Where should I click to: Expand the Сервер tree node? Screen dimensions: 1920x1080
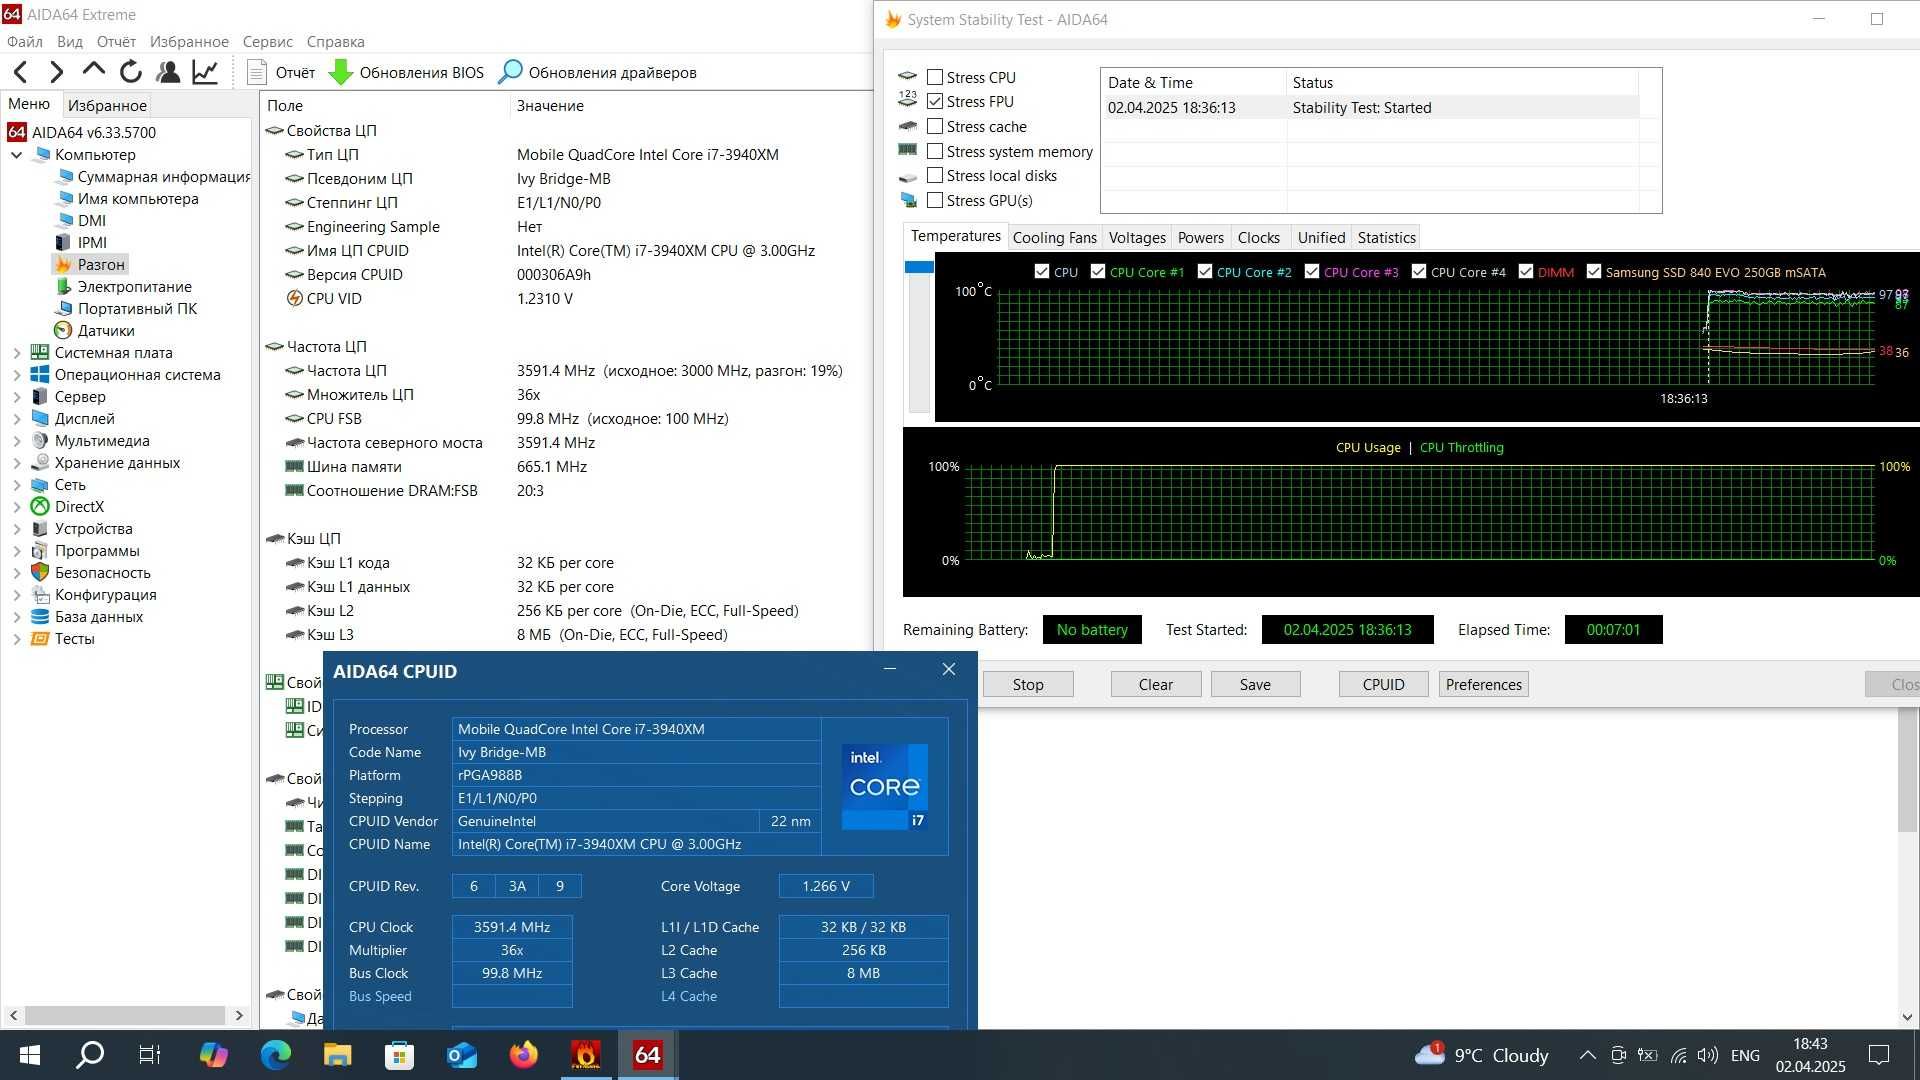point(16,396)
